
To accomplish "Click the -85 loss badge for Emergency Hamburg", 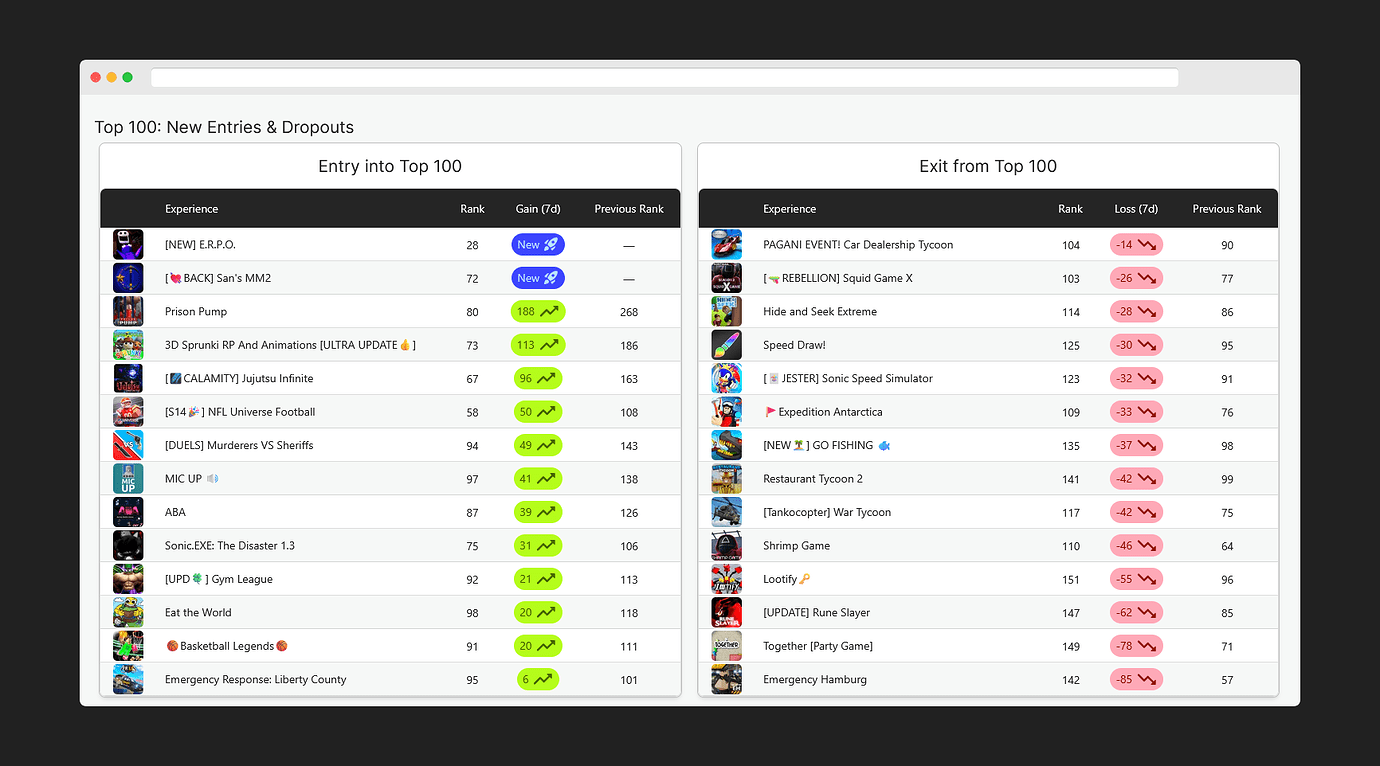I will (1136, 679).
